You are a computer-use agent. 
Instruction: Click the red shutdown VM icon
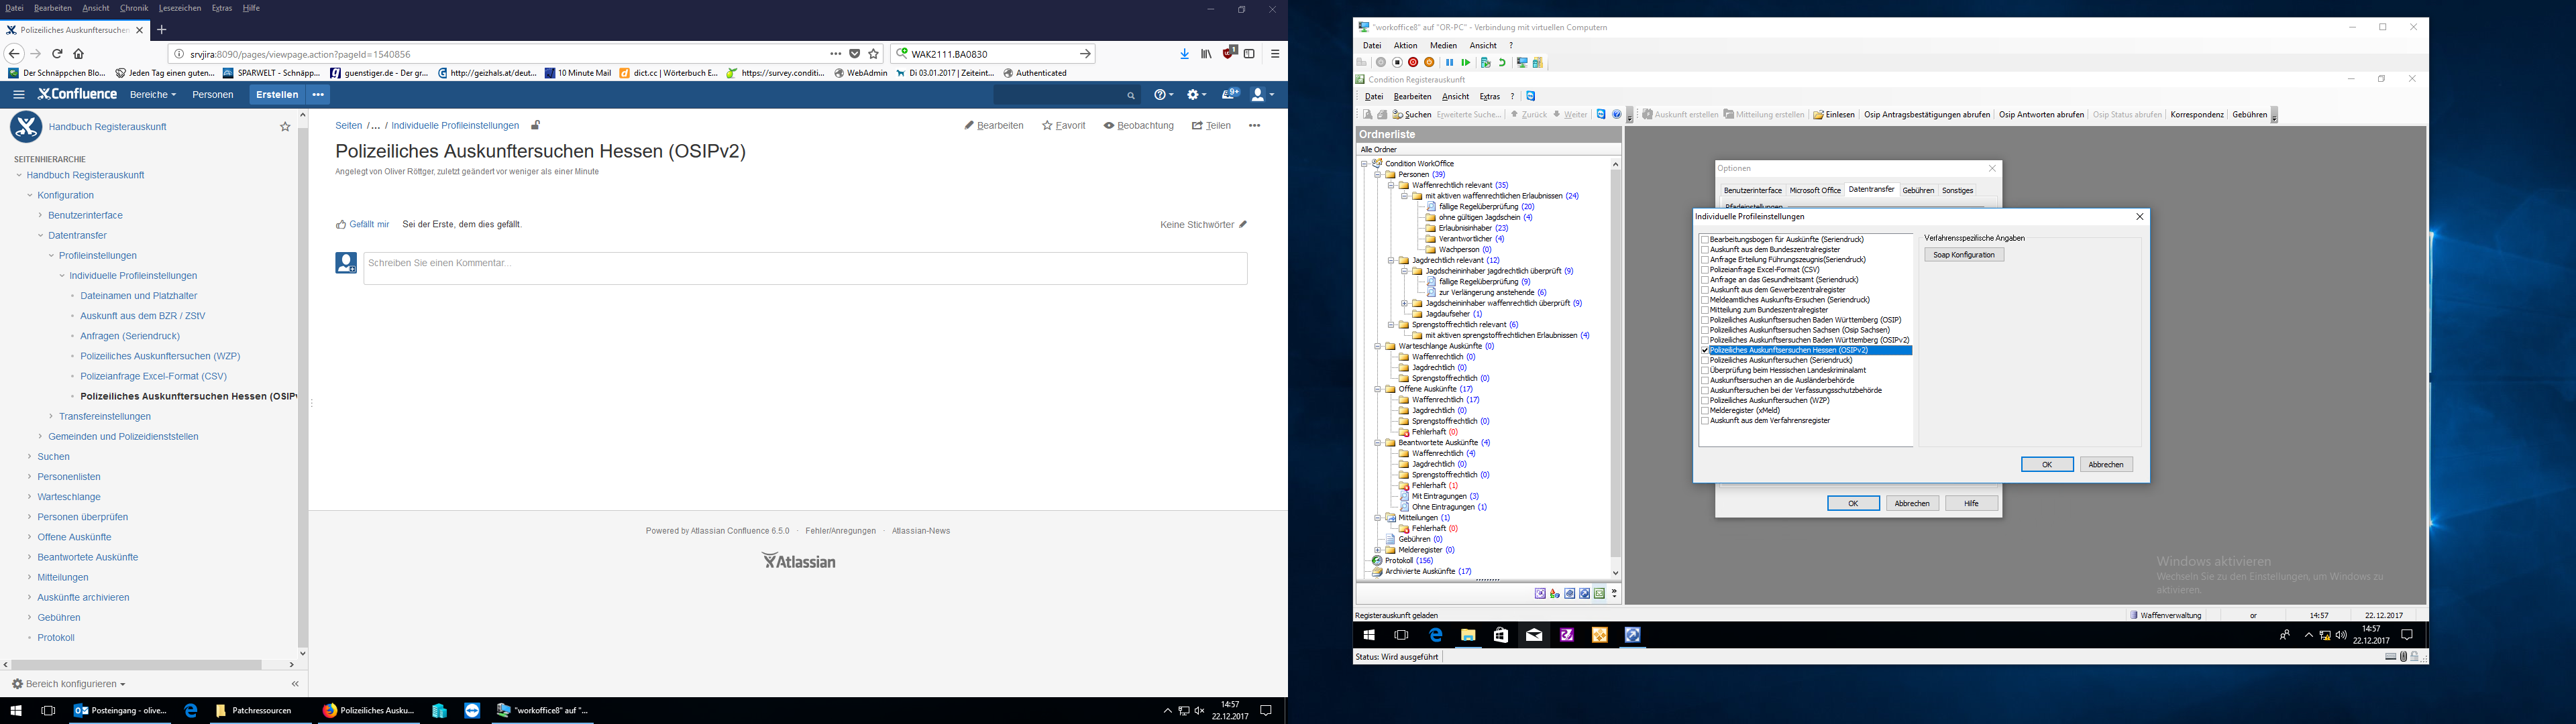[1413, 62]
